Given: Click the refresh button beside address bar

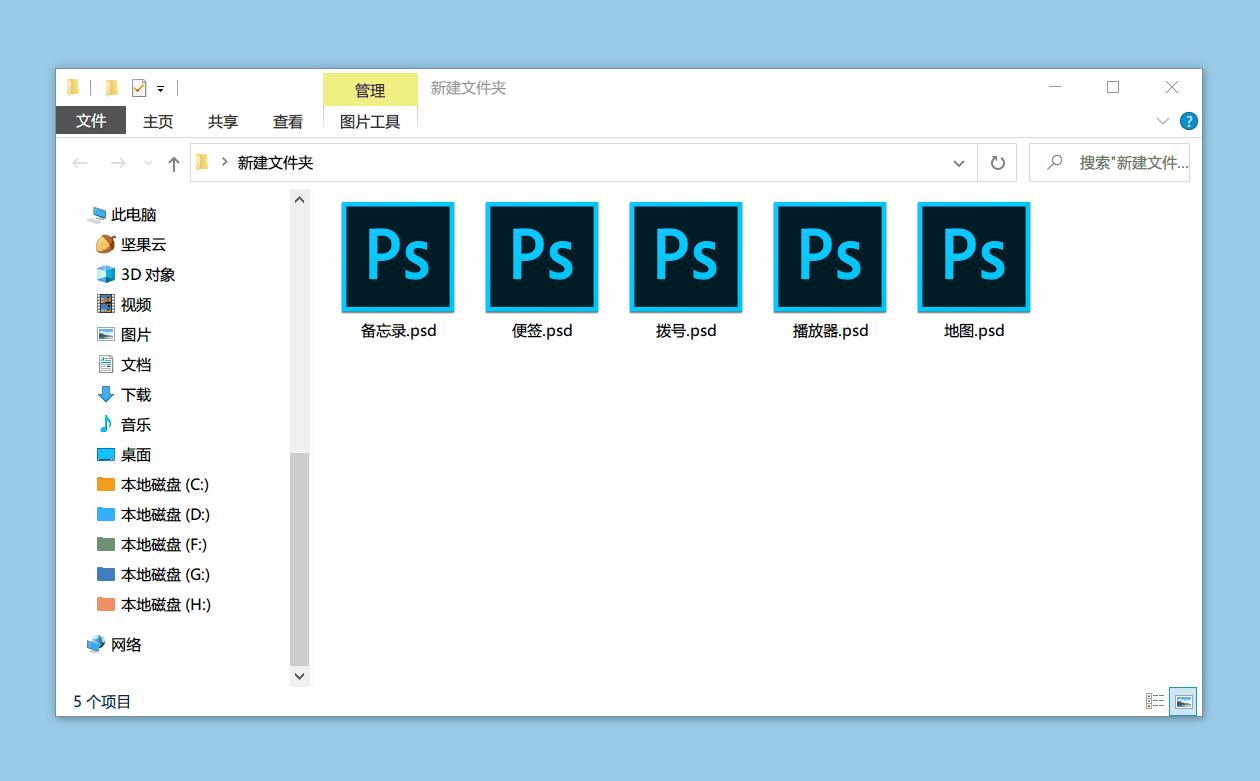Looking at the screenshot, I should coord(997,163).
